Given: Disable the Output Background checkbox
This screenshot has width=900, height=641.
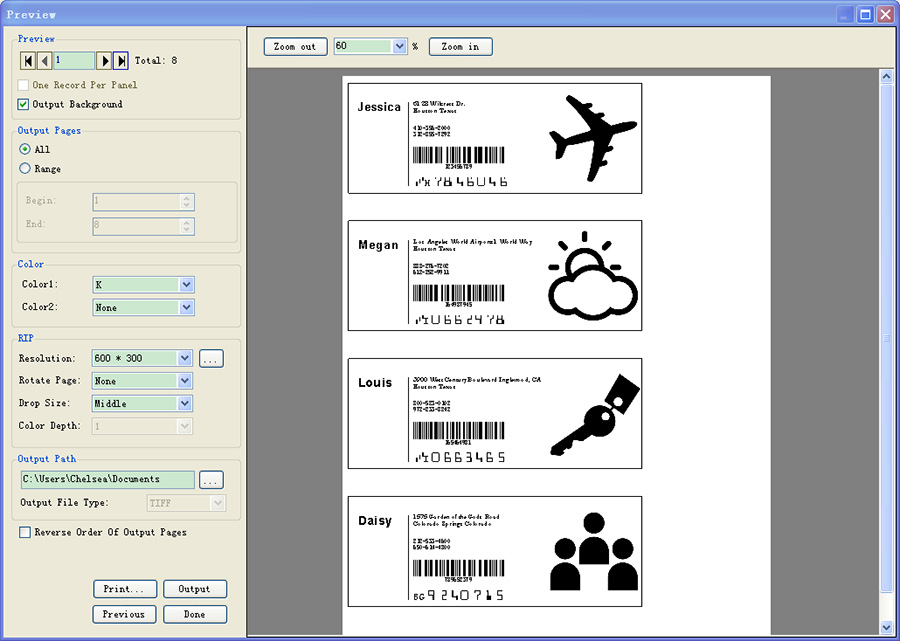Looking at the screenshot, I should pos(24,104).
